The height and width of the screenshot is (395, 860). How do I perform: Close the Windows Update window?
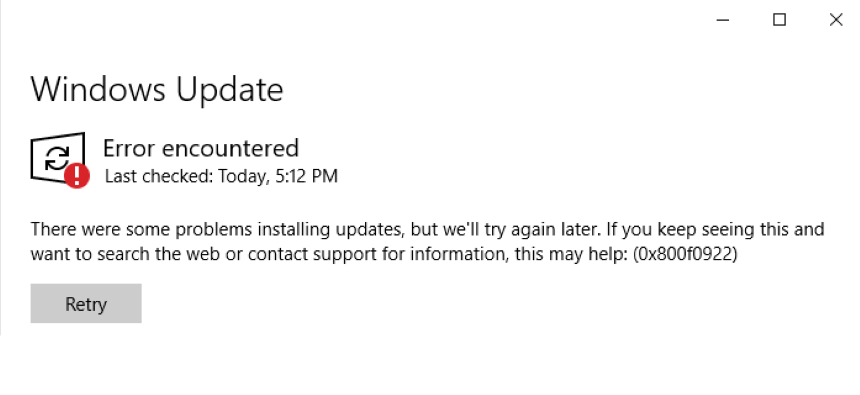[836, 20]
